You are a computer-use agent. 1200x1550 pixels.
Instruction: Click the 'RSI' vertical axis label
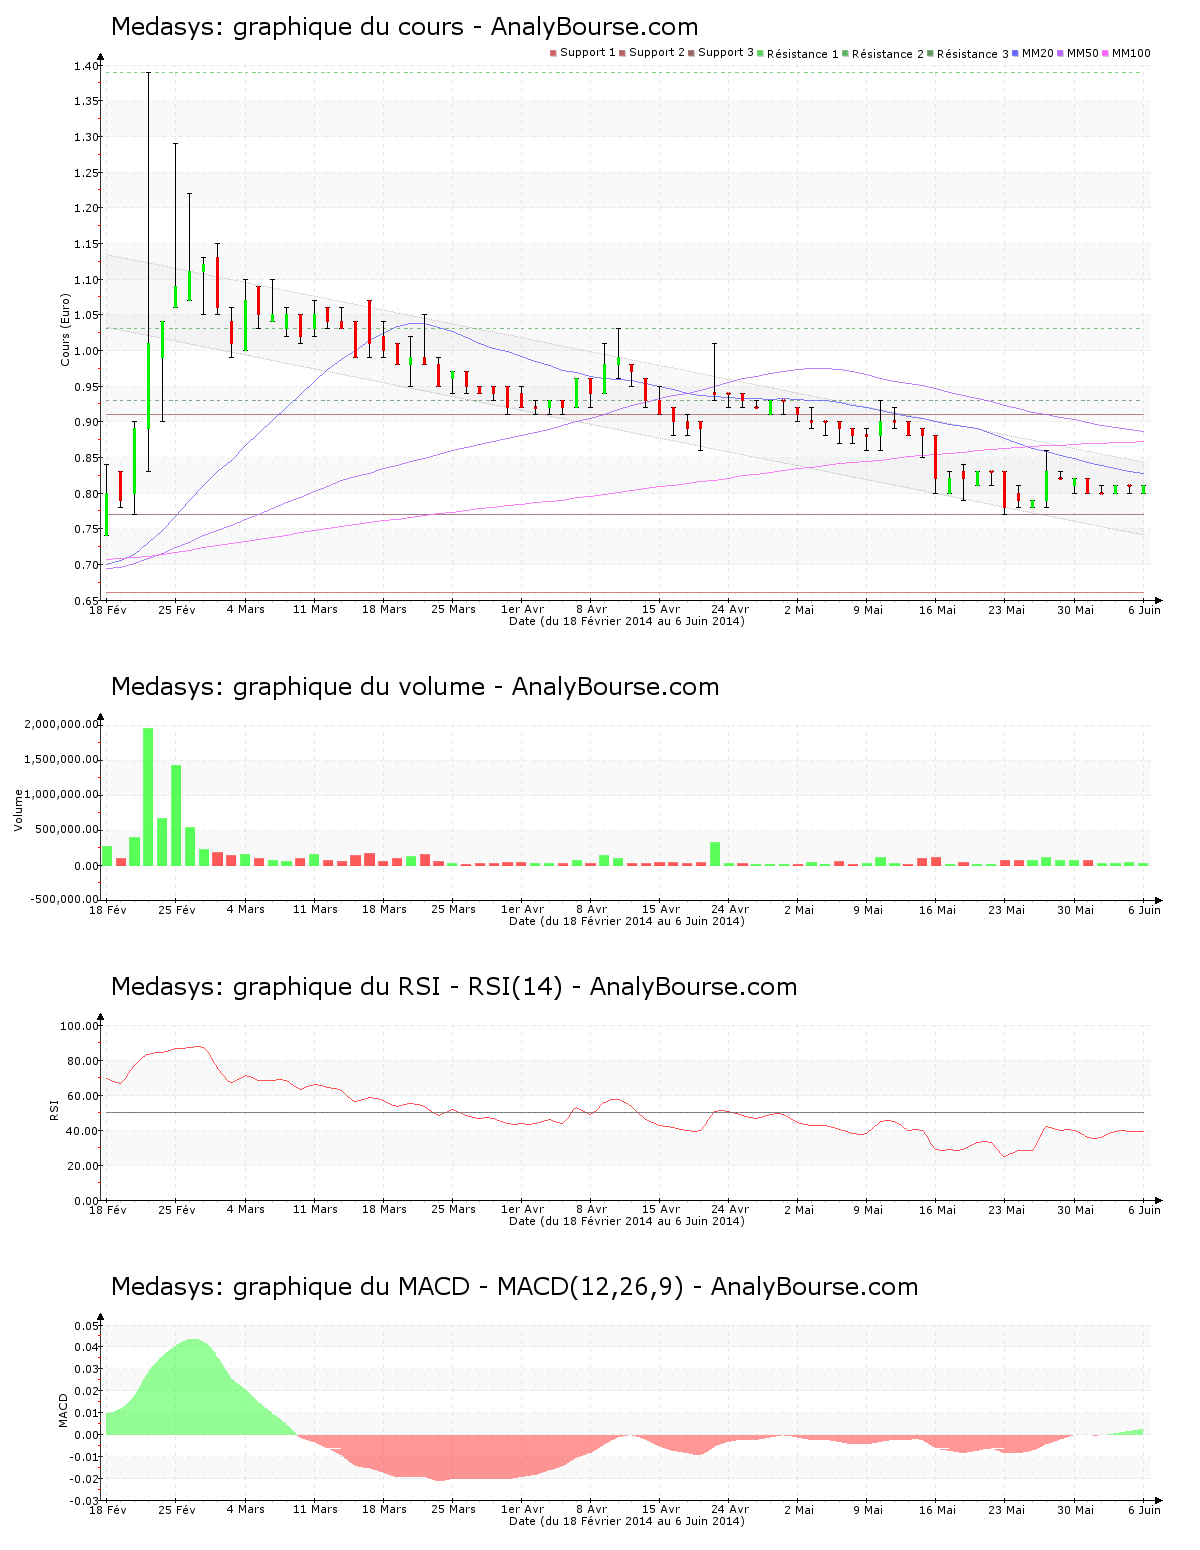point(54,1109)
